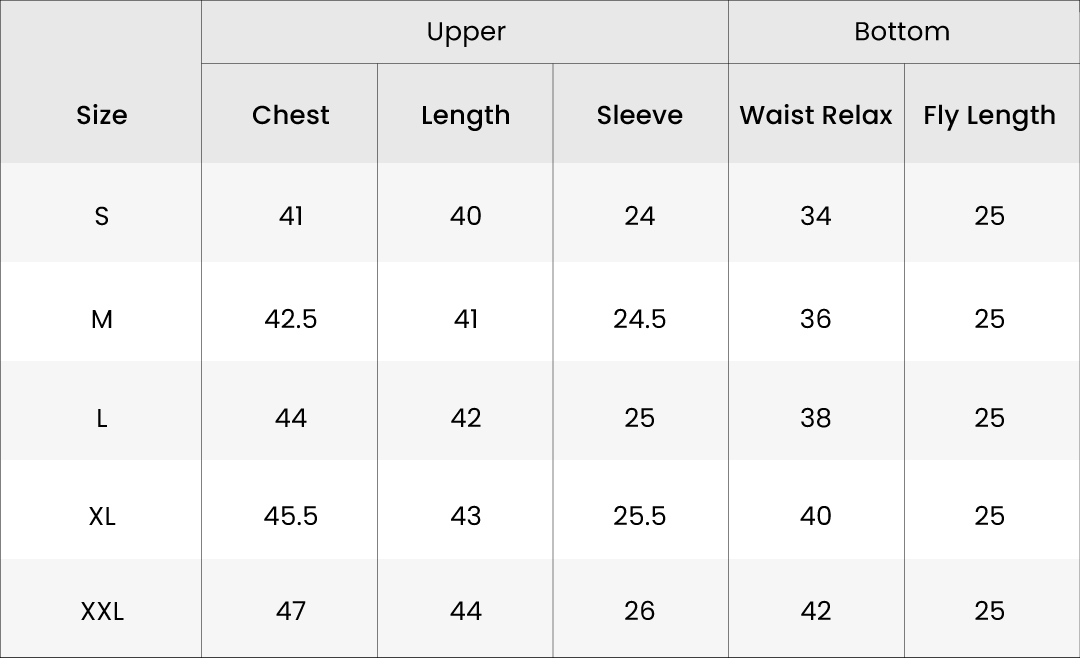This screenshot has width=1080, height=658.
Task: Click the M size row label
Action: (102, 319)
